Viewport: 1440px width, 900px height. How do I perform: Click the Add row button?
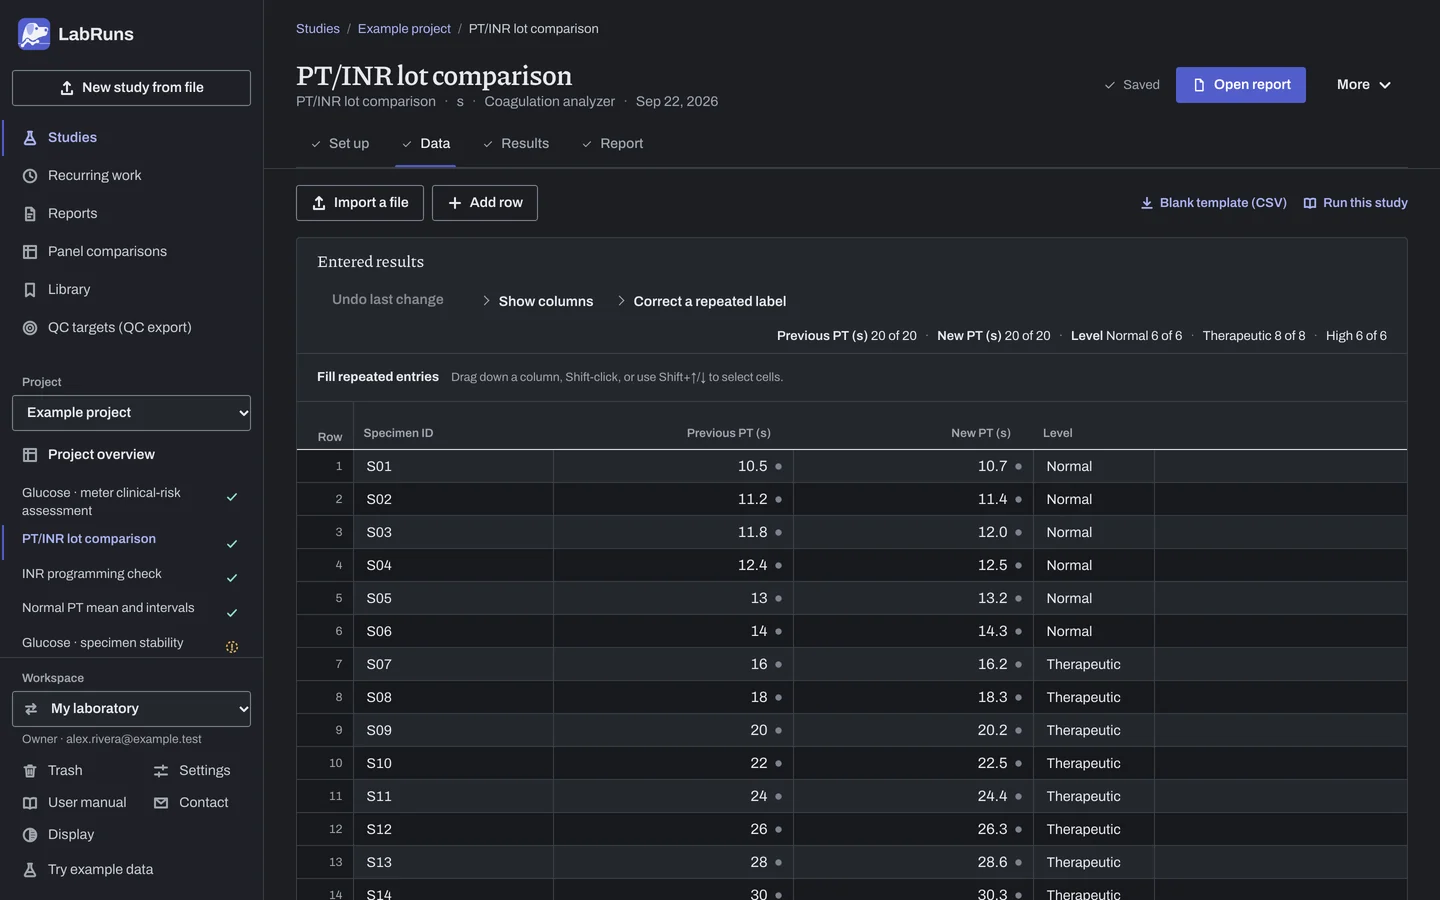click(x=485, y=203)
